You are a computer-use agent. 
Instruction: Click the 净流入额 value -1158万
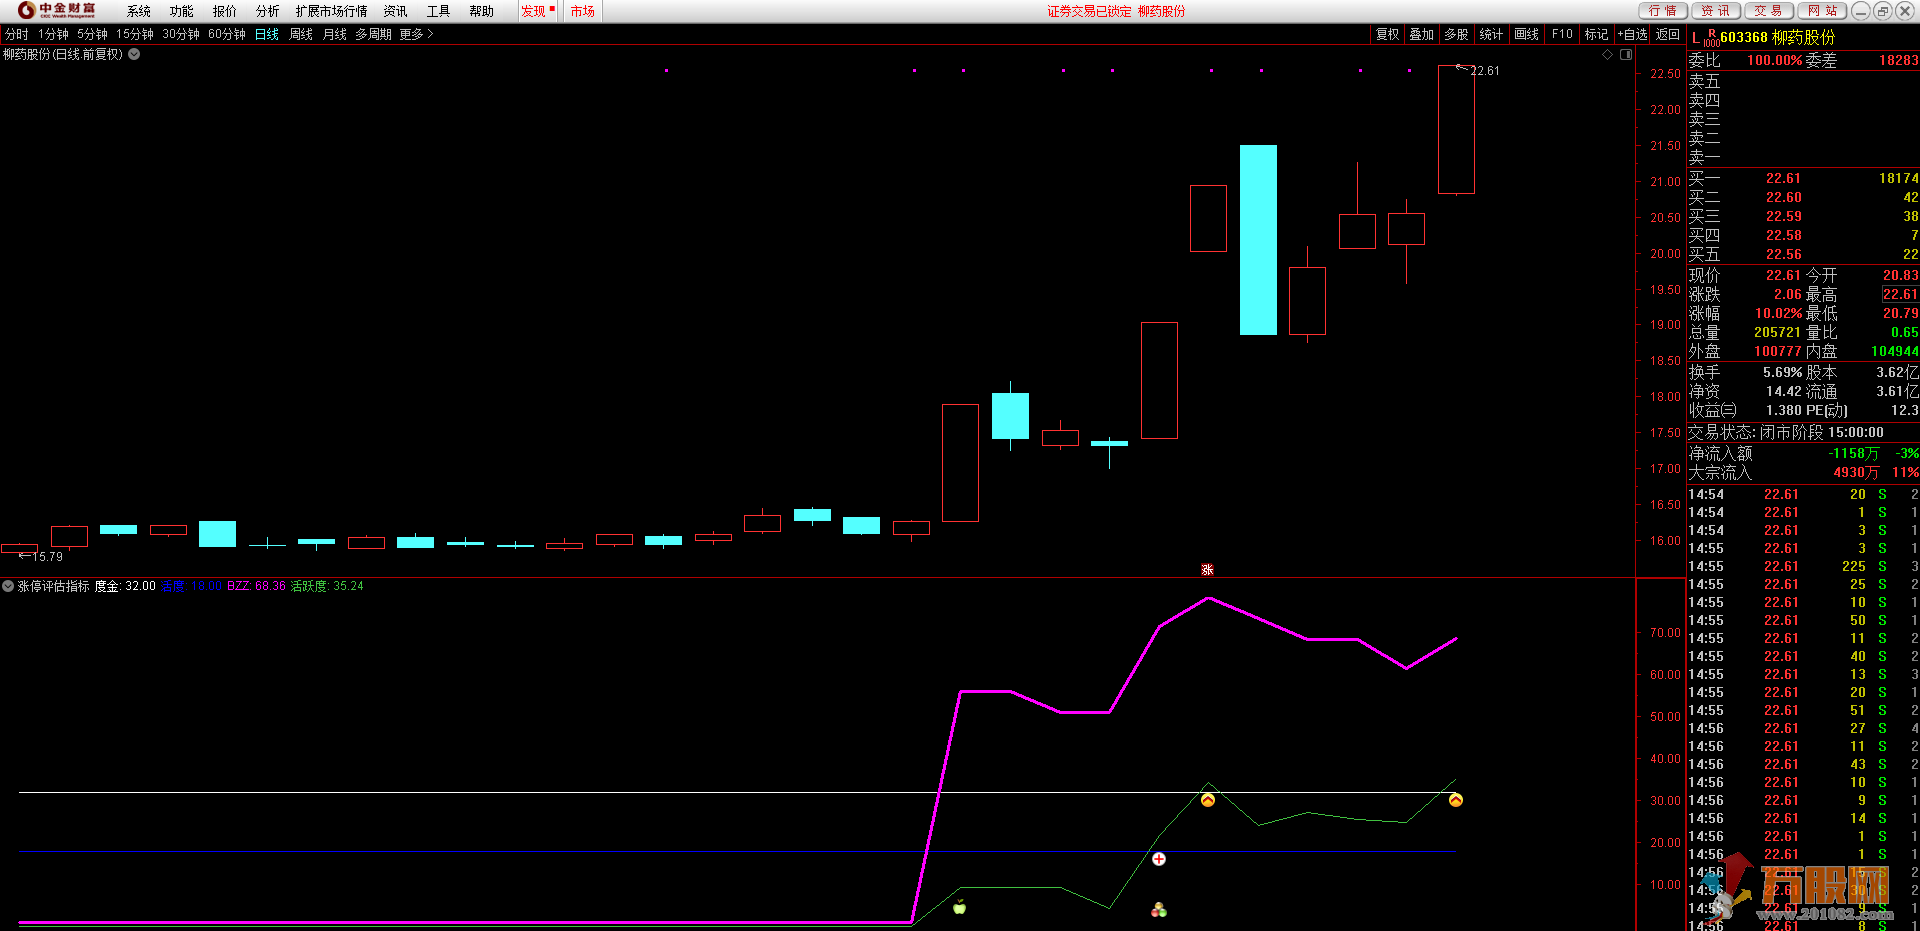point(1854,453)
